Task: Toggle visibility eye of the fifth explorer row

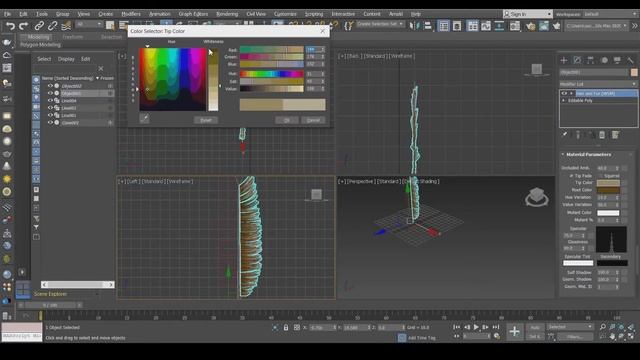Action: (x=50, y=116)
